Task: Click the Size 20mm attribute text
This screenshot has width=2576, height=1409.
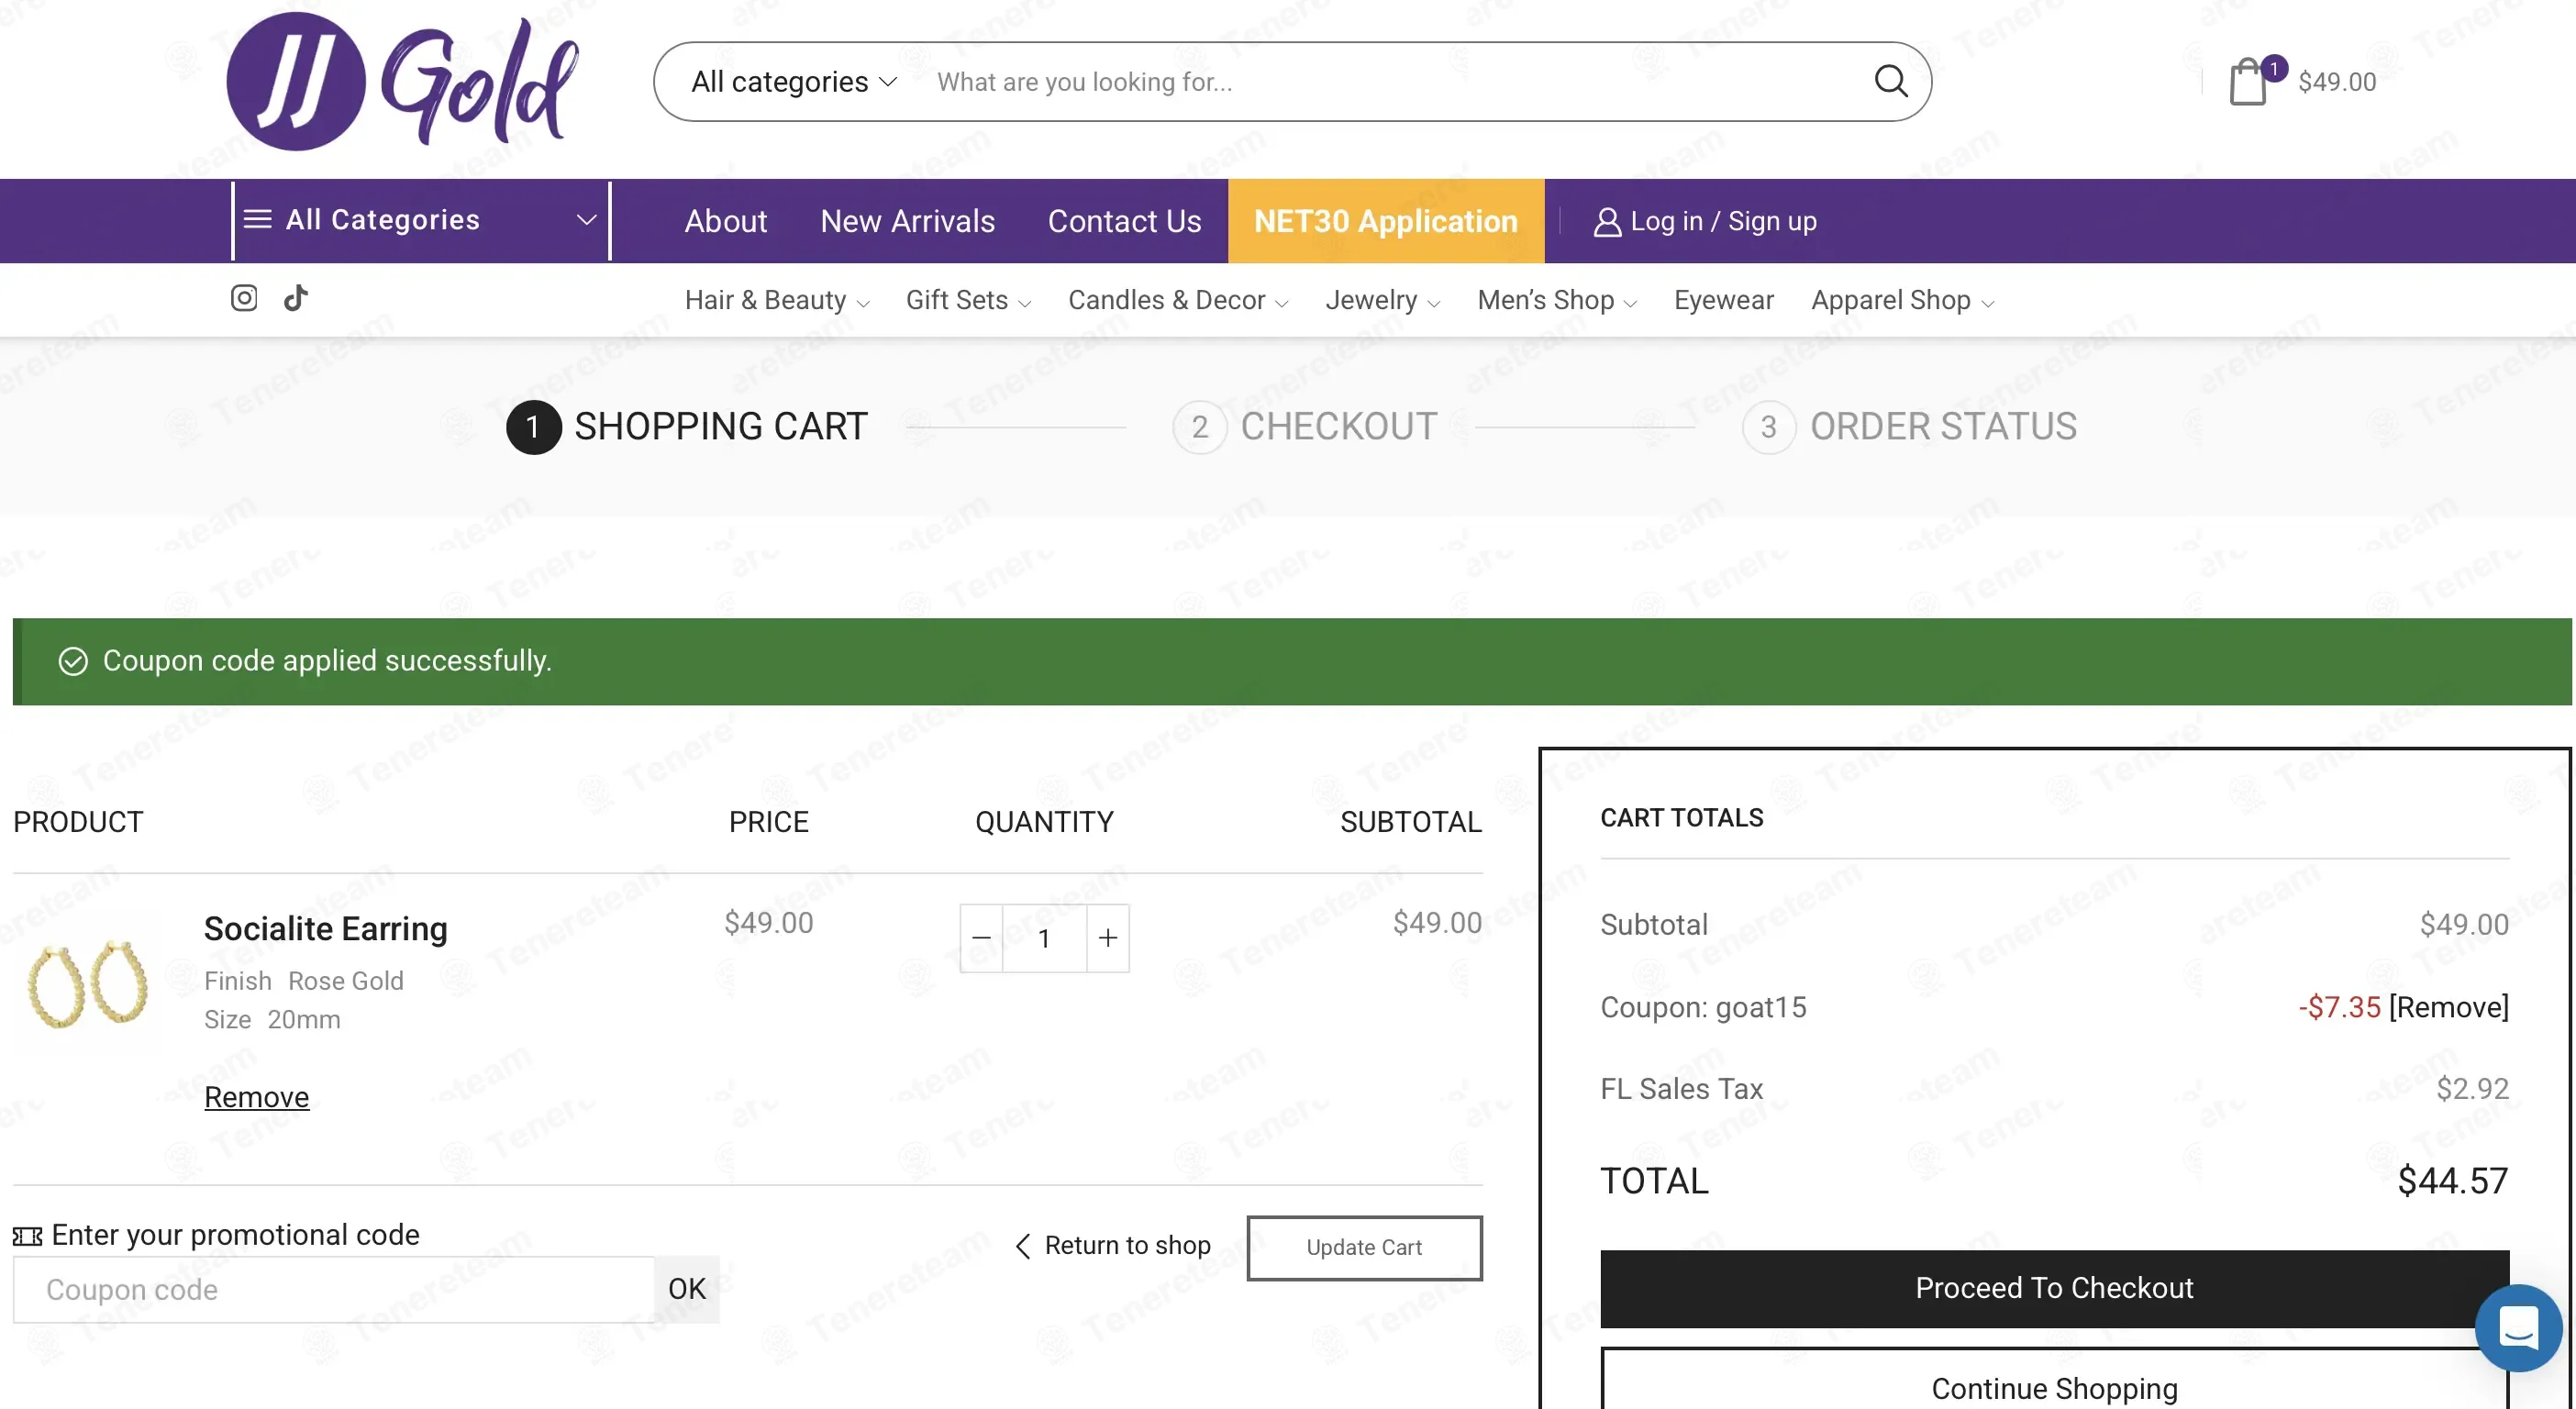Action: click(272, 1020)
